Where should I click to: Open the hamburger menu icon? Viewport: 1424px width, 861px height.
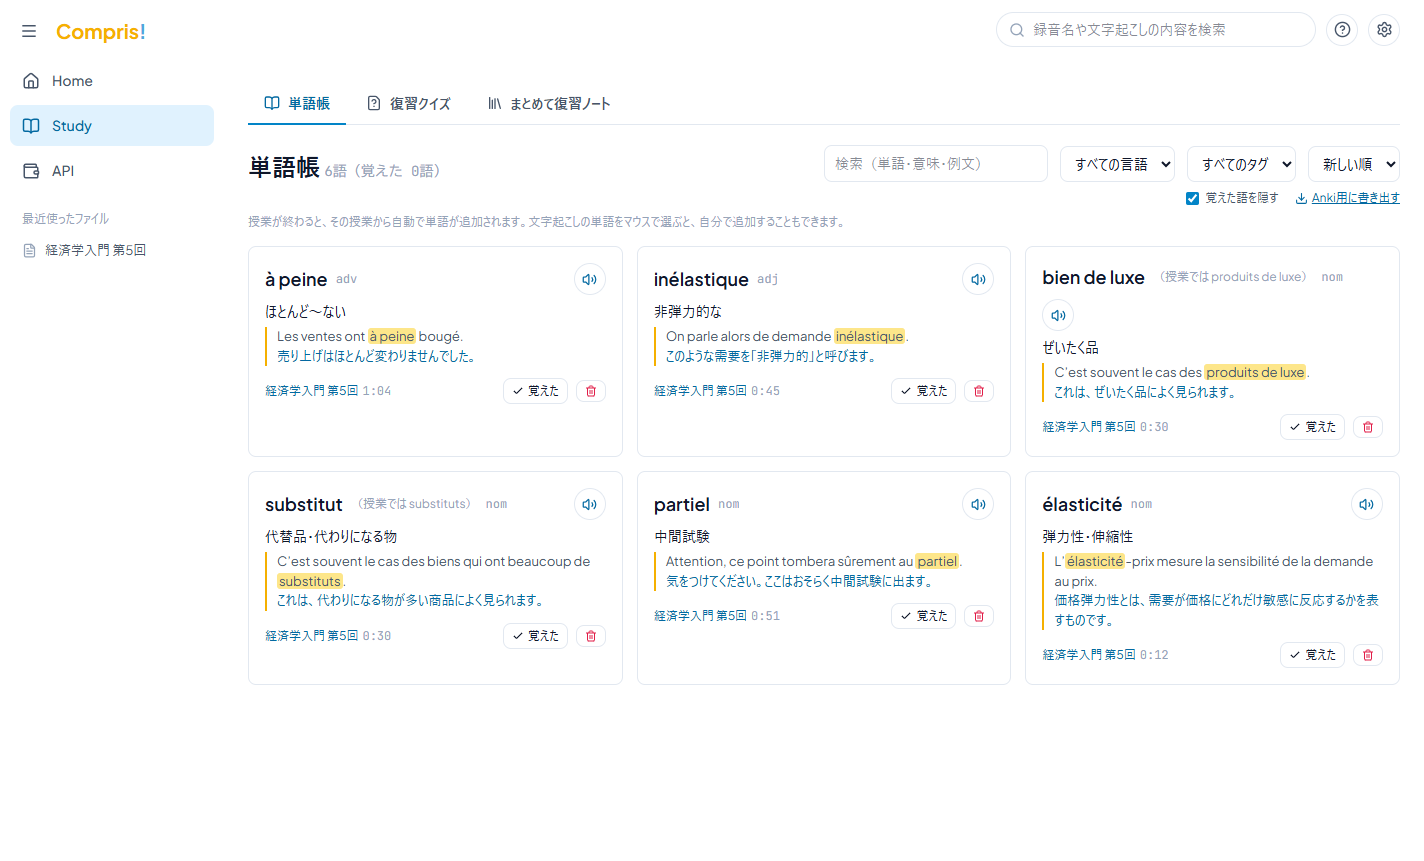[29, 31]
